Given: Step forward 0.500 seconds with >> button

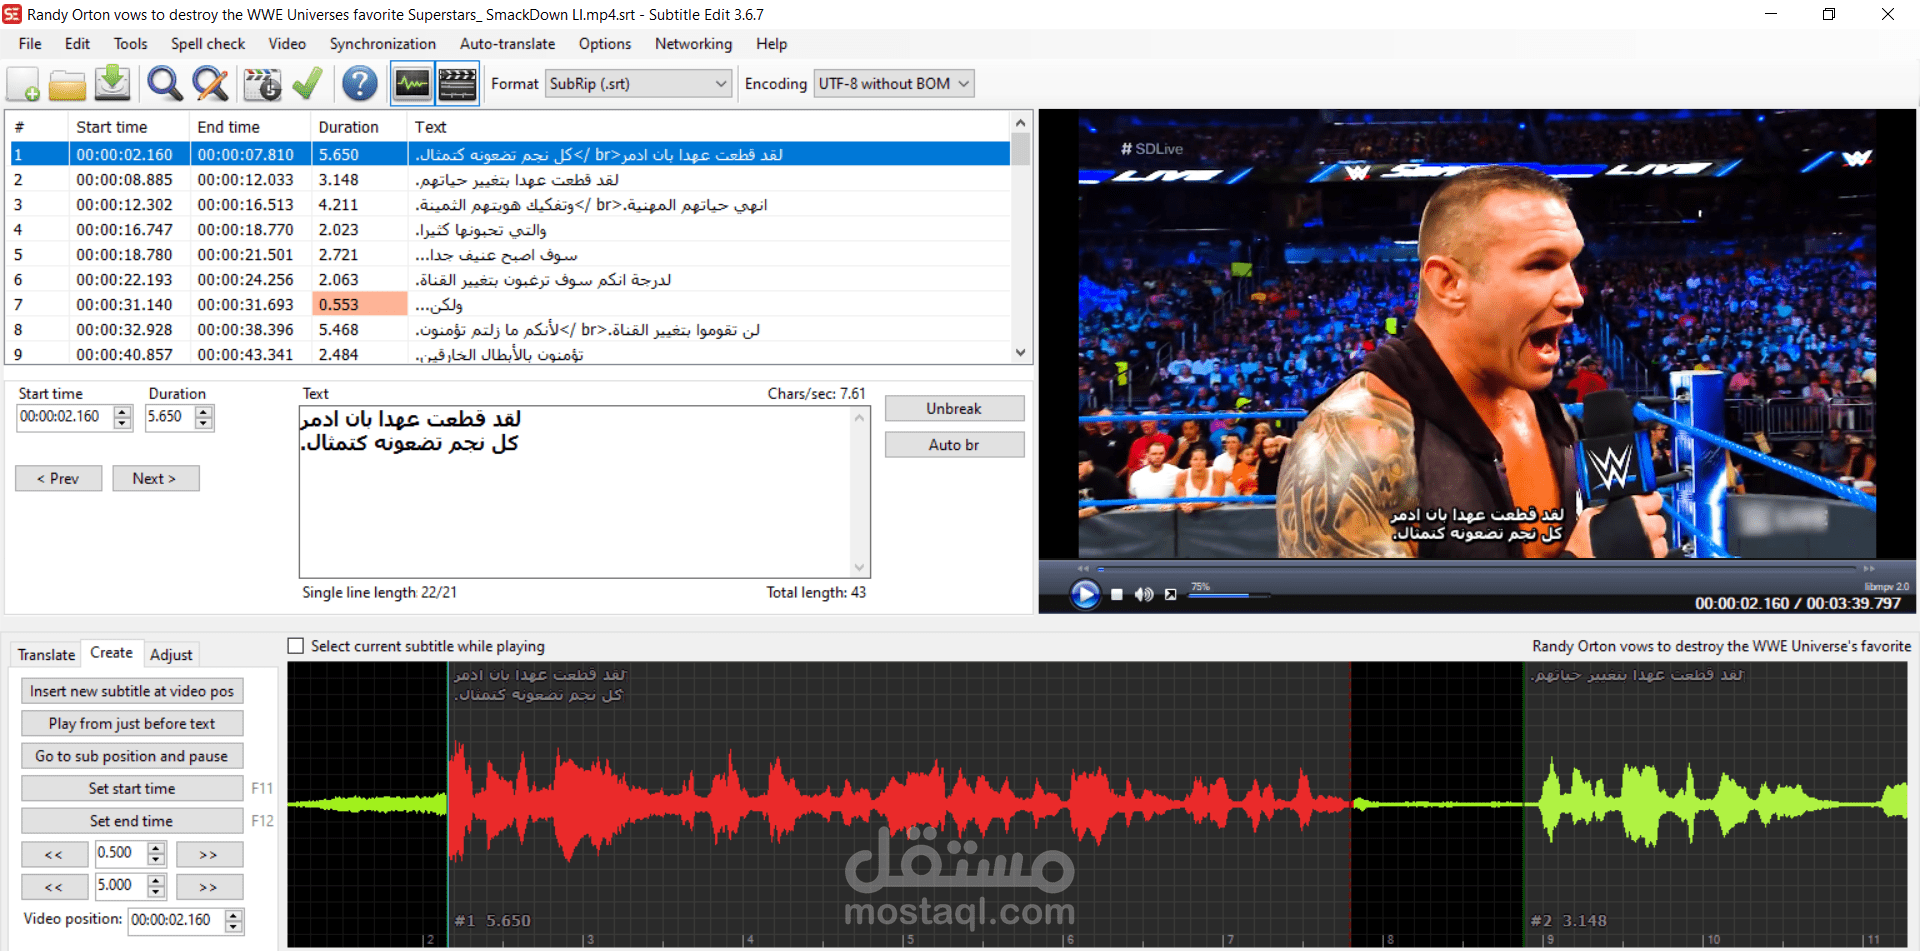Looking at the screenshot, I should click(x=209, y=855).
